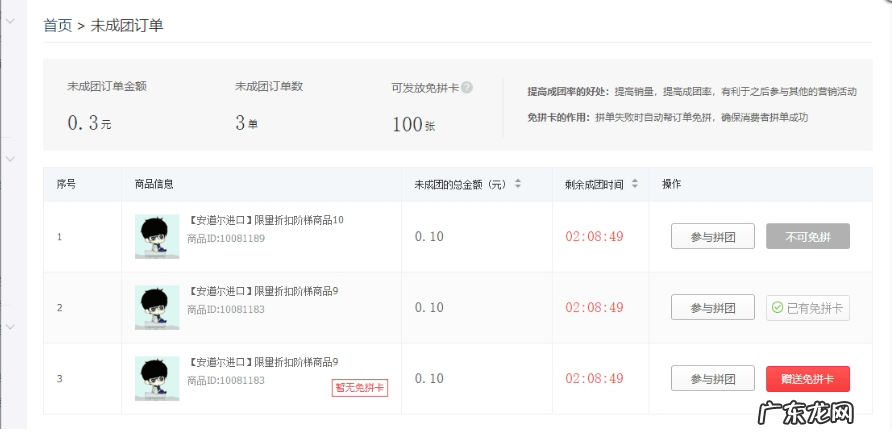Click 参与拼团 for row 3 product
Screen dimensions: 892x442
tap(712, 379)
